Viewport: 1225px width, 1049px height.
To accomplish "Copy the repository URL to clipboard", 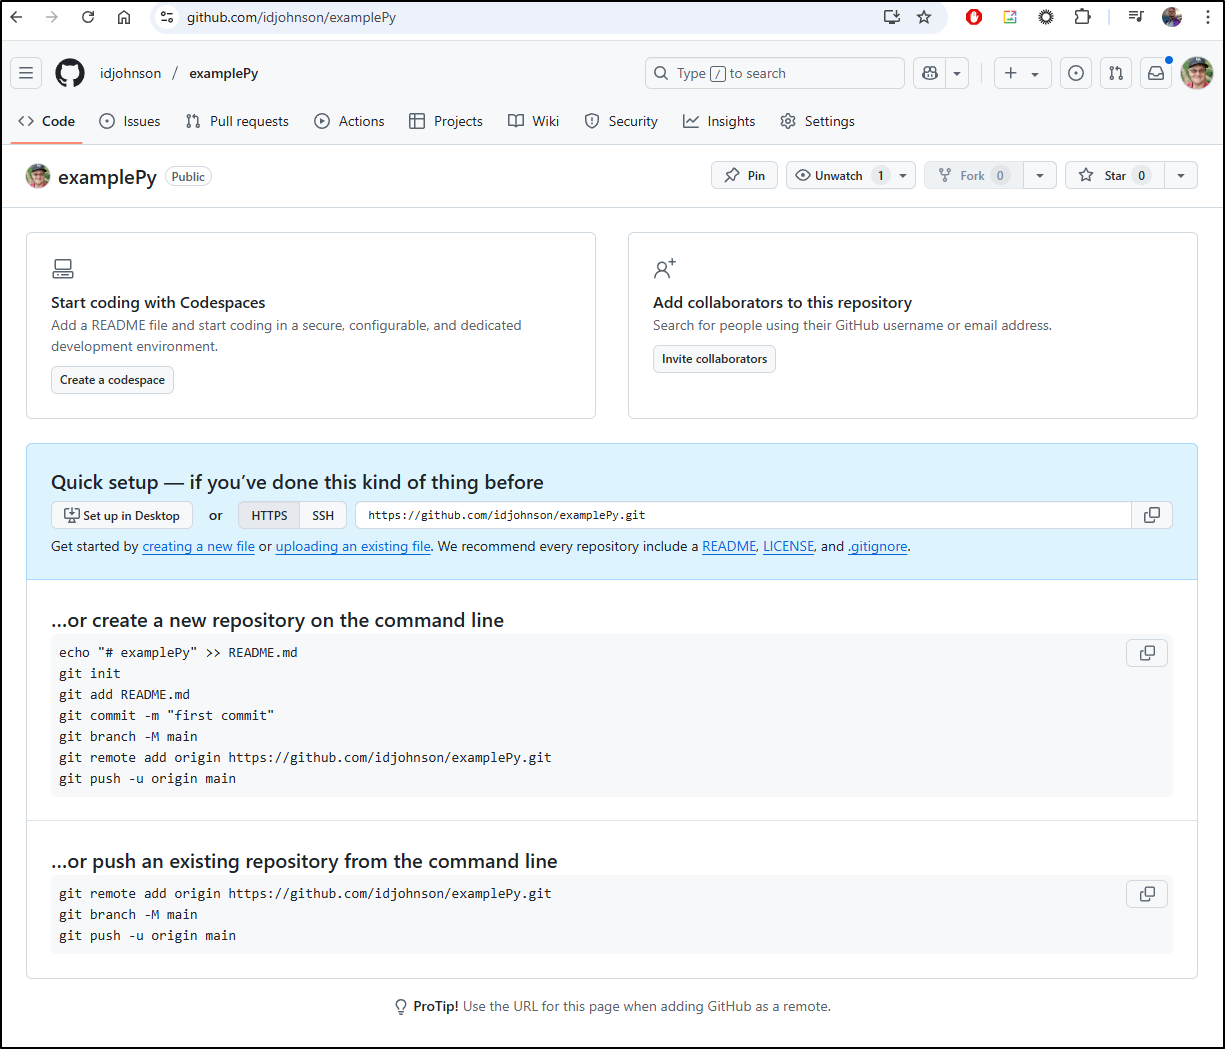I will pyautogui.click(x=1152, y=515).
